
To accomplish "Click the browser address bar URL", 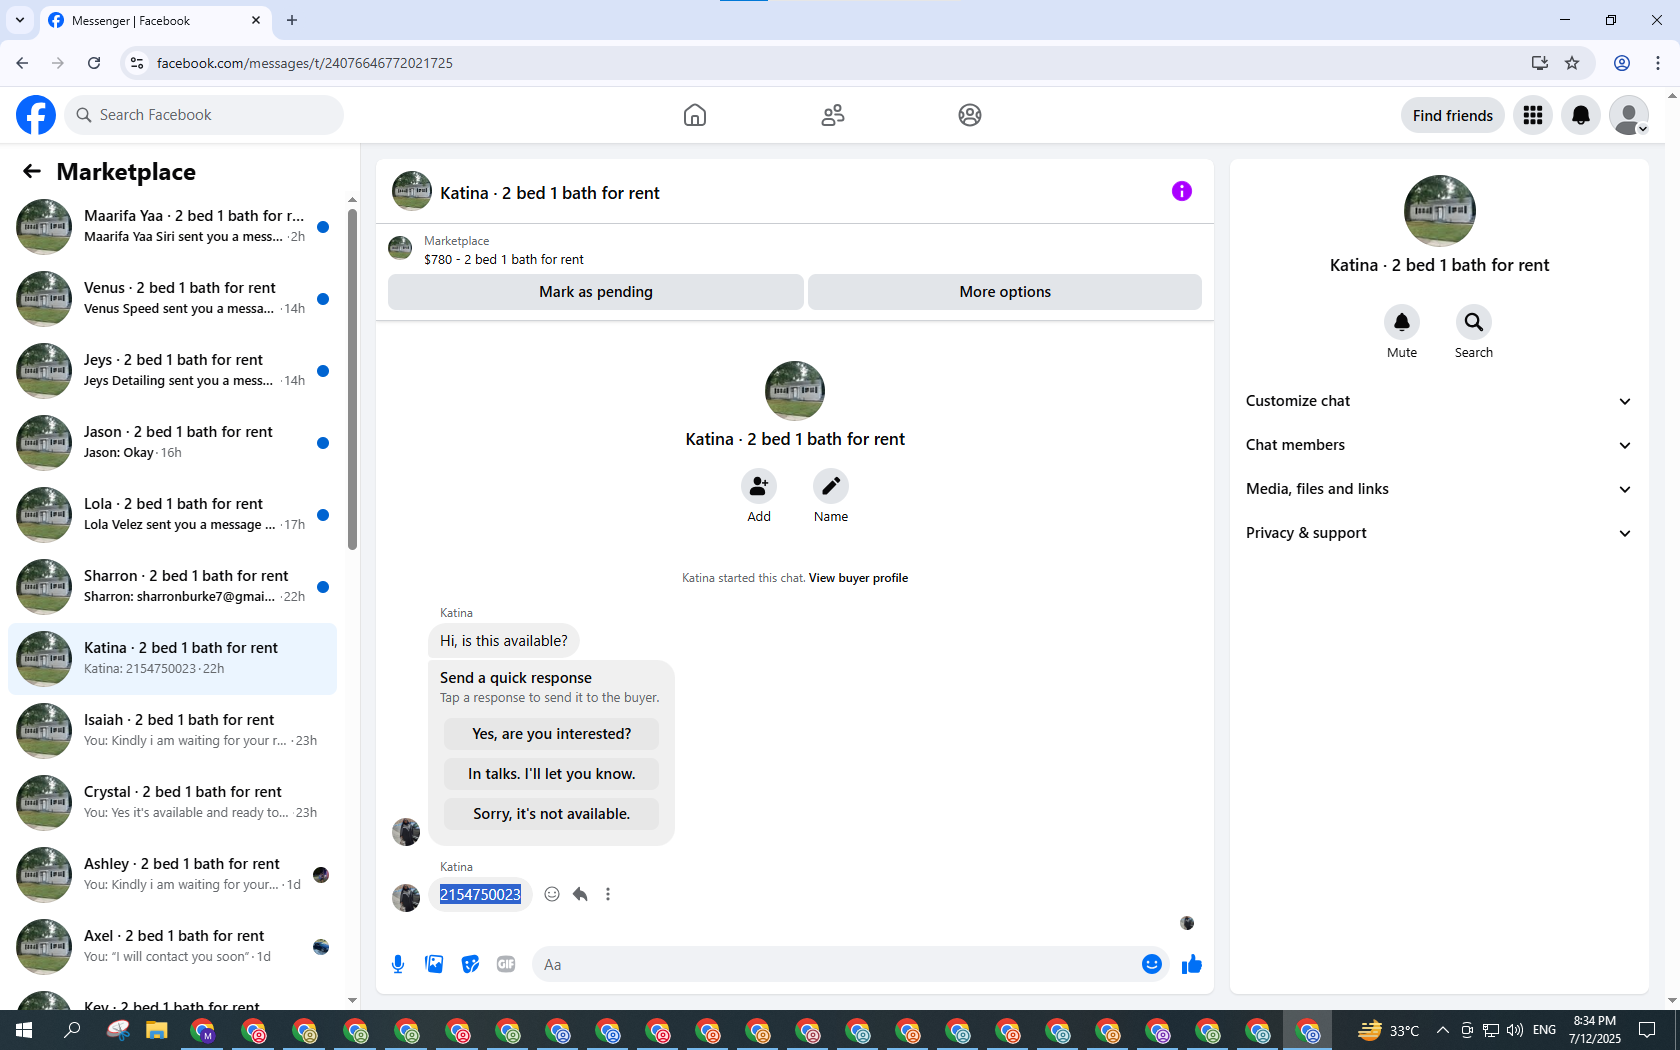I will [304, 63].
